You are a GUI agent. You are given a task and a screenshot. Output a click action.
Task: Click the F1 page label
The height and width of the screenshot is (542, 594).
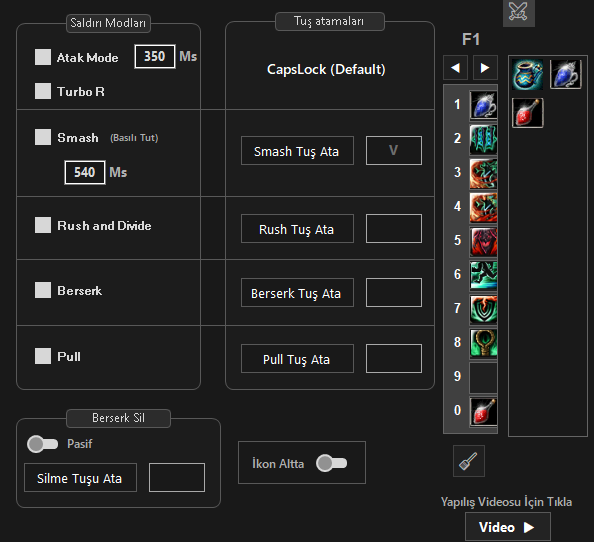(x=471, y=39)
